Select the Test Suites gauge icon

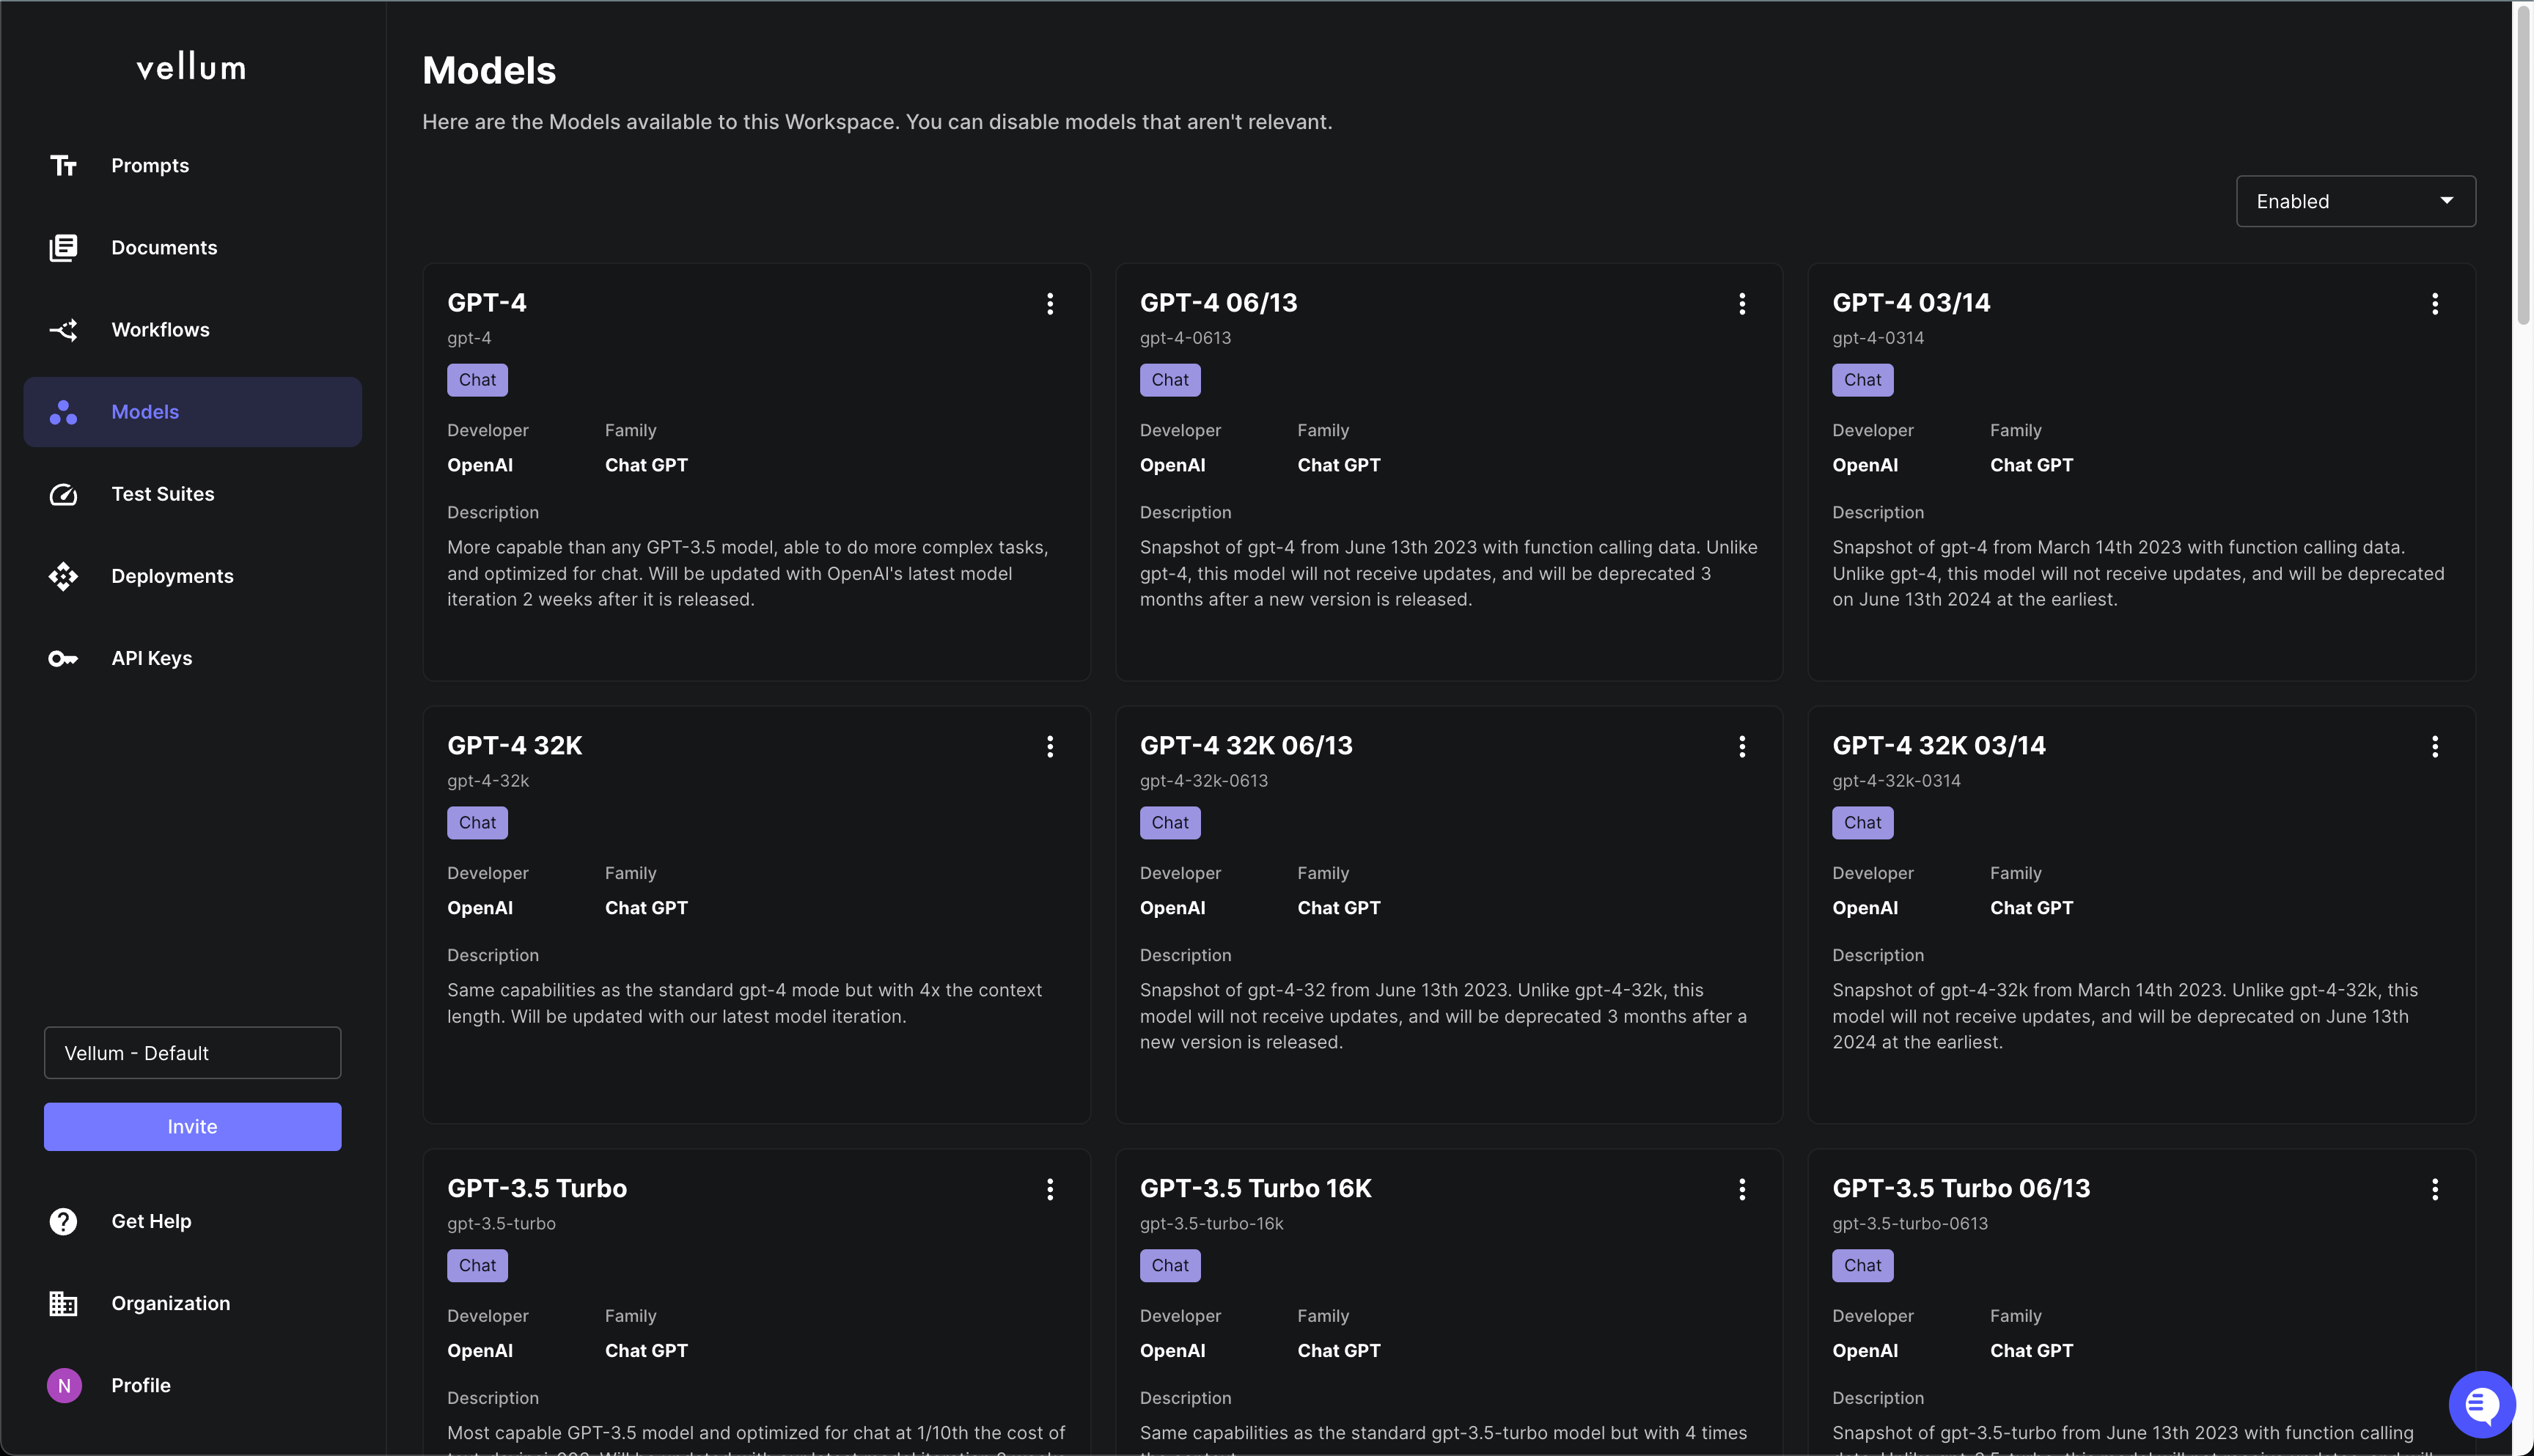pos(63,494)
